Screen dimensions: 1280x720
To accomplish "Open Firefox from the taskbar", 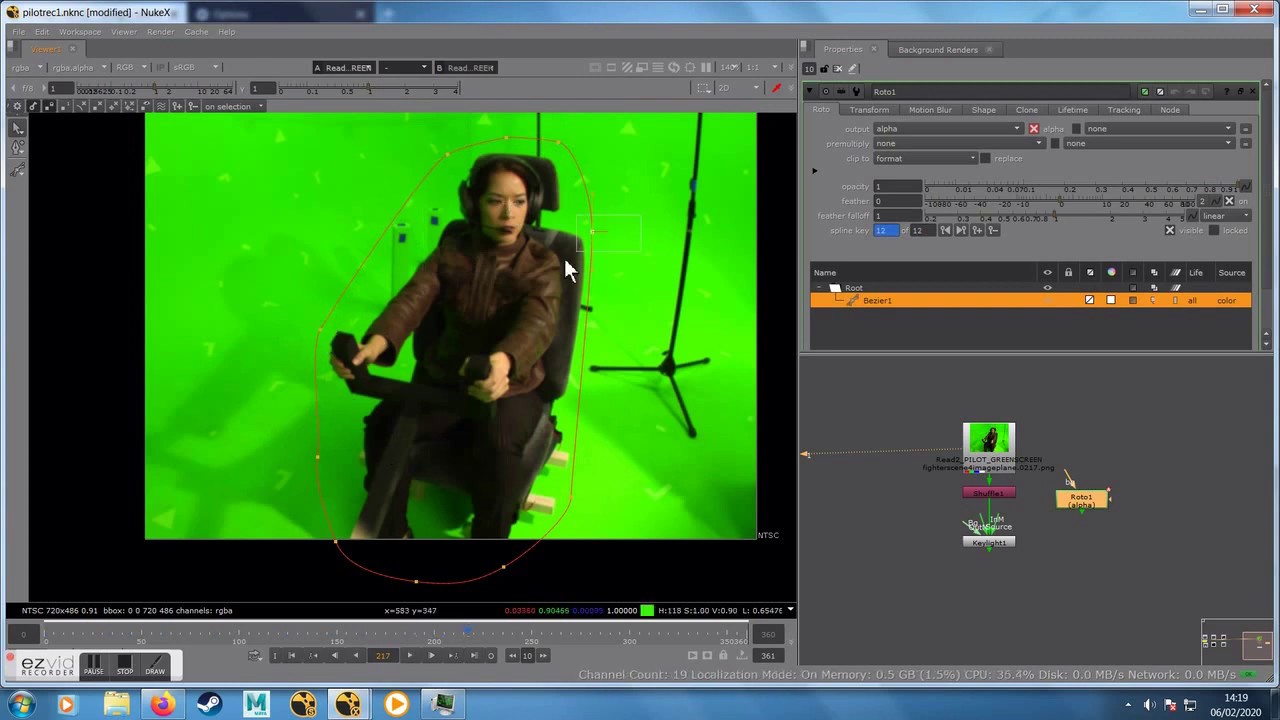I will pyautogui.click(x=162, y=705).
